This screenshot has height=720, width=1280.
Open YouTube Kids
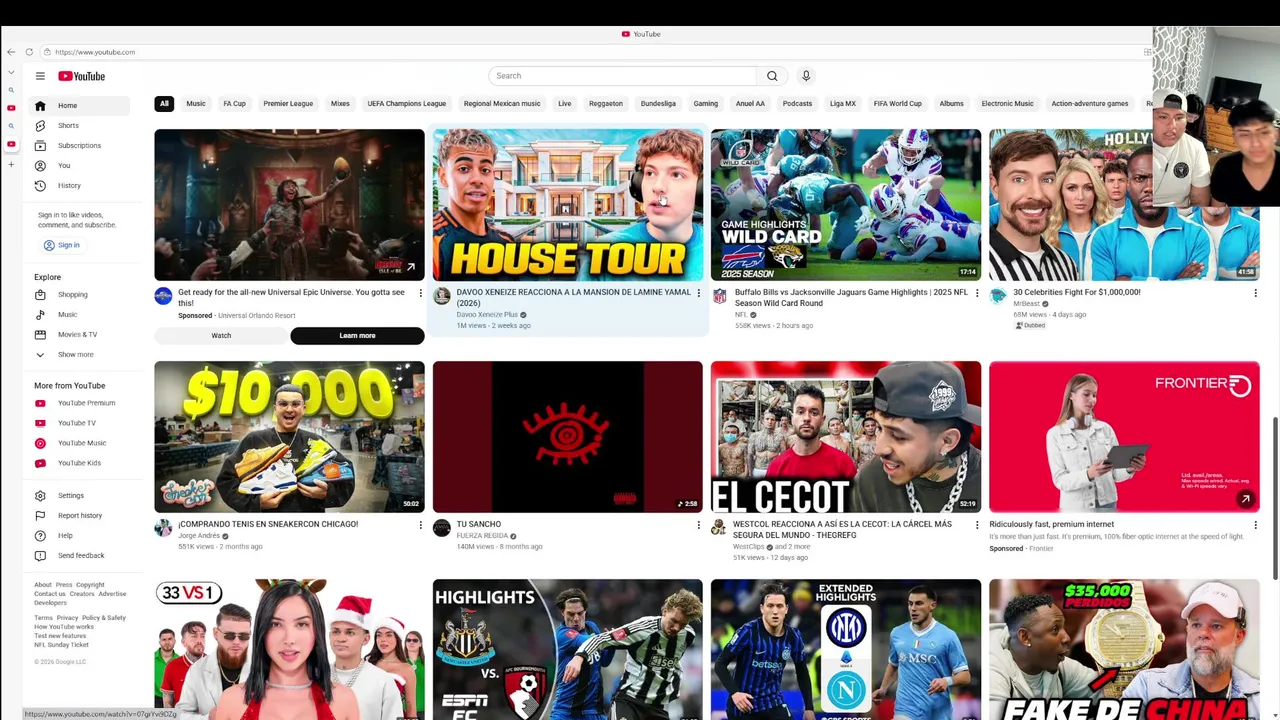79,463
